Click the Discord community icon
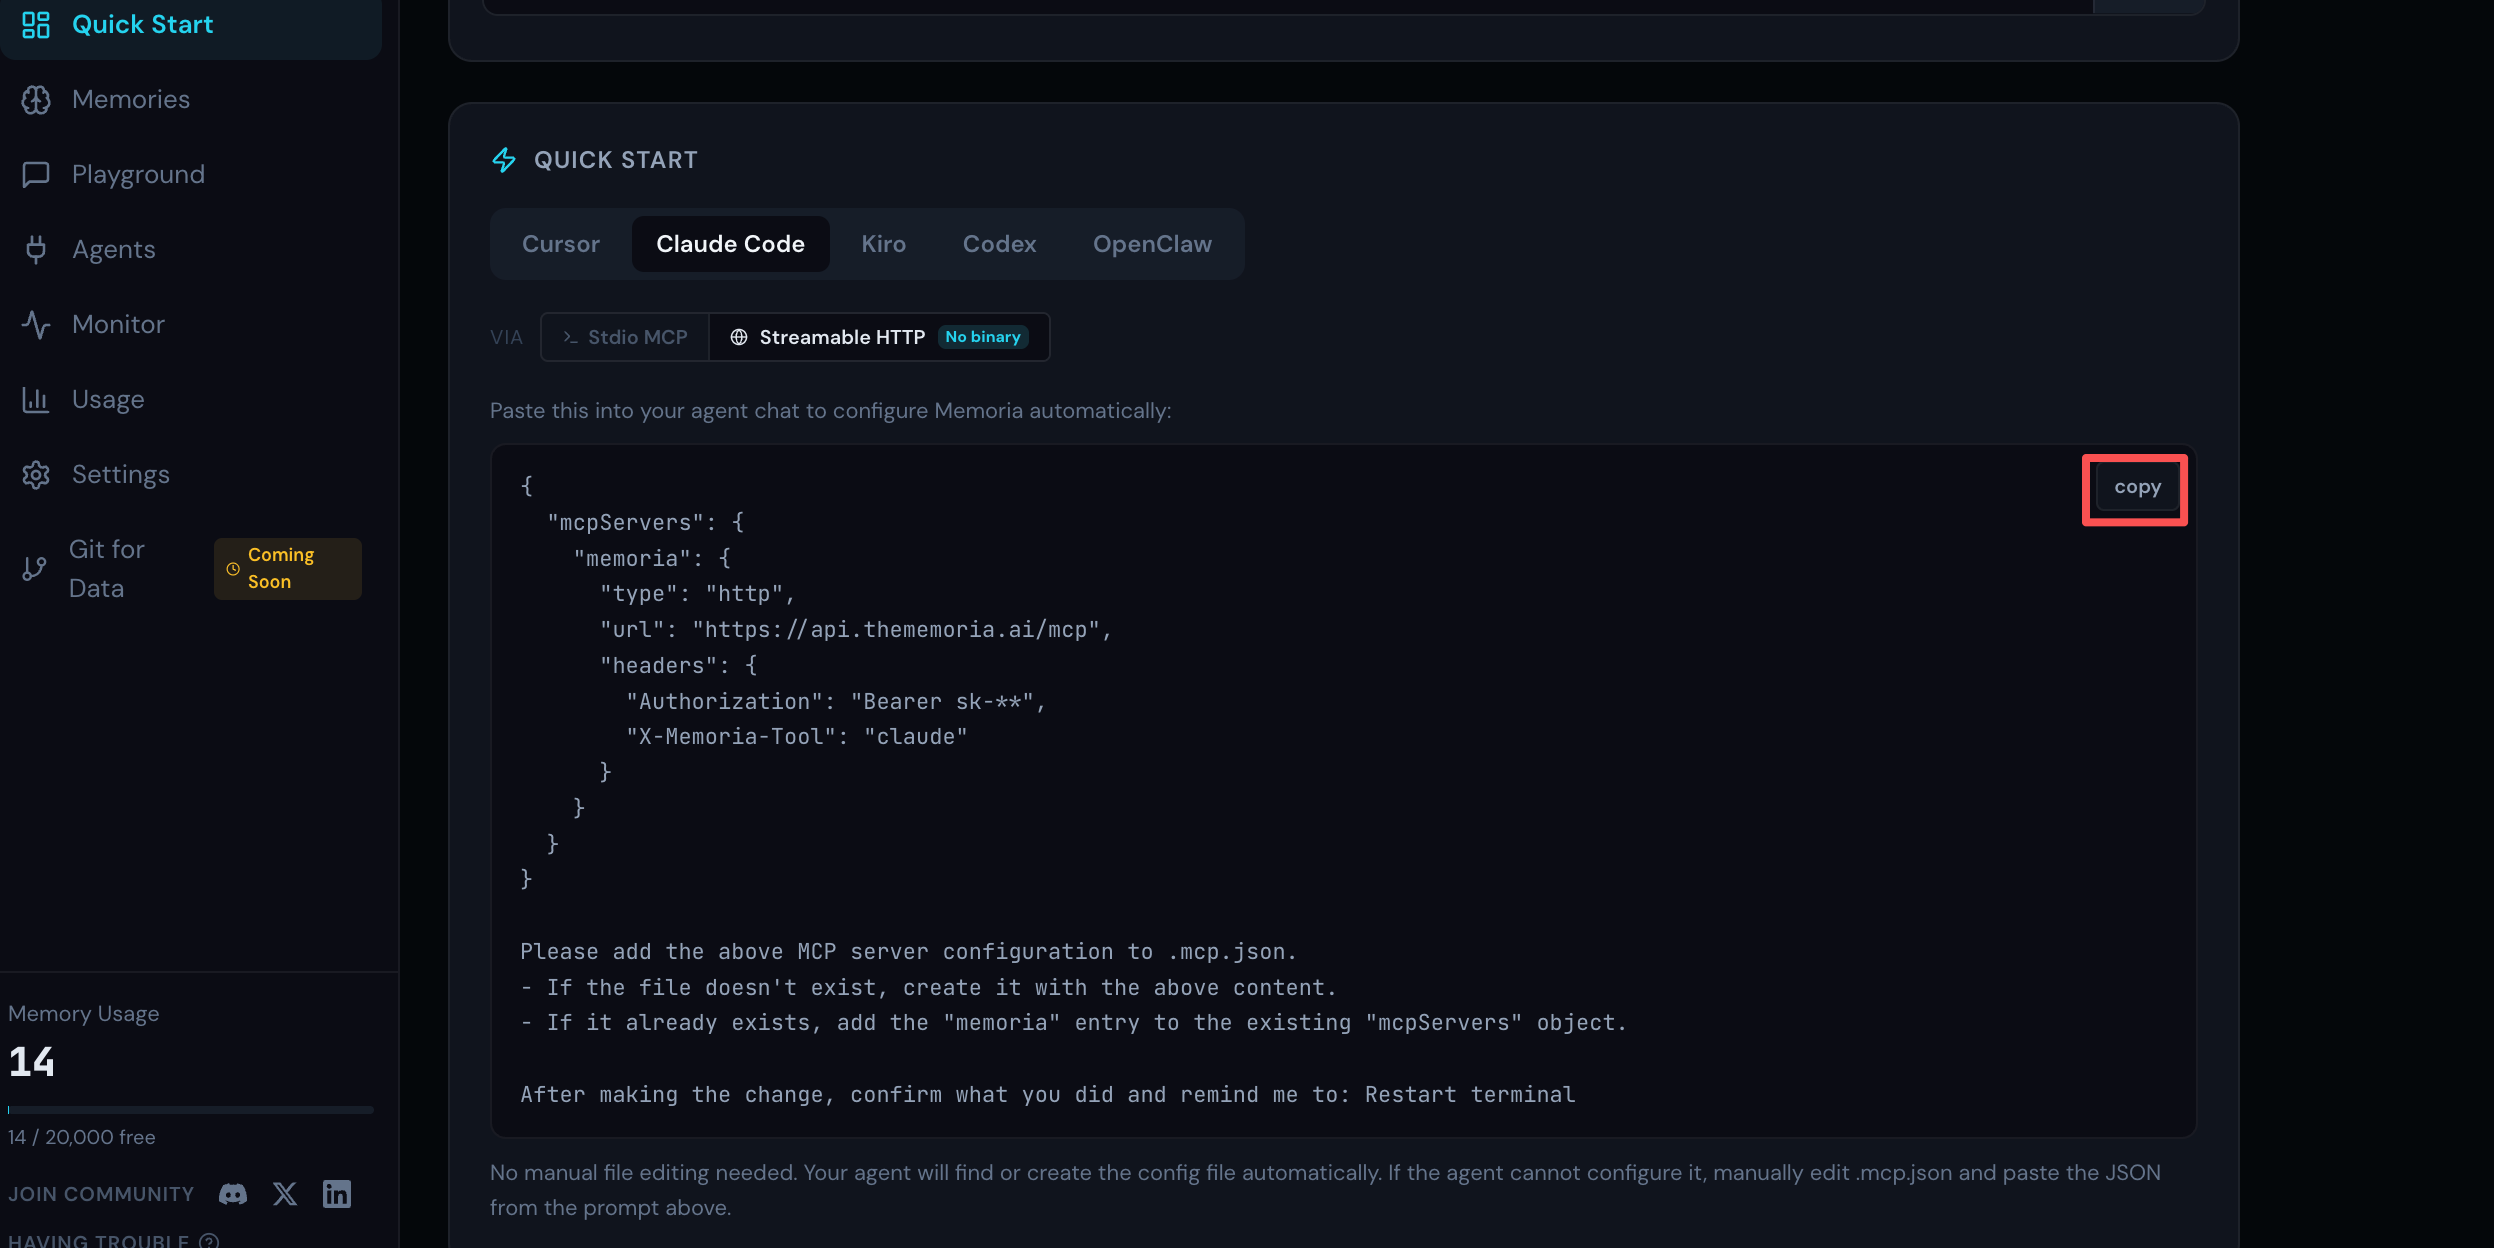 coord(233,1194)
